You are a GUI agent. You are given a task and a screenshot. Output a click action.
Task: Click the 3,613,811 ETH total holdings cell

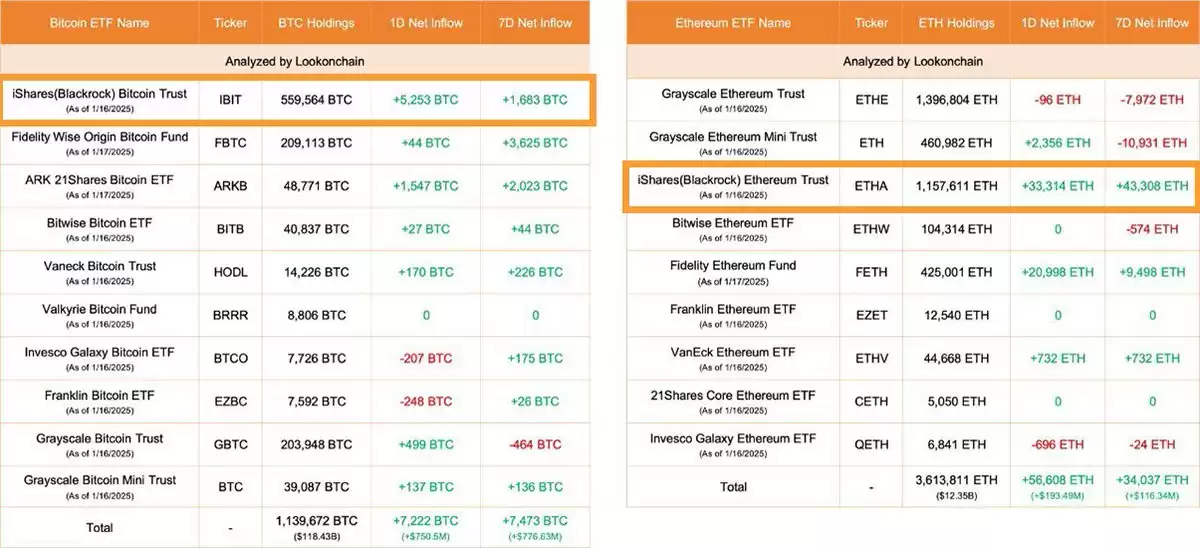(x=957, y=478)
